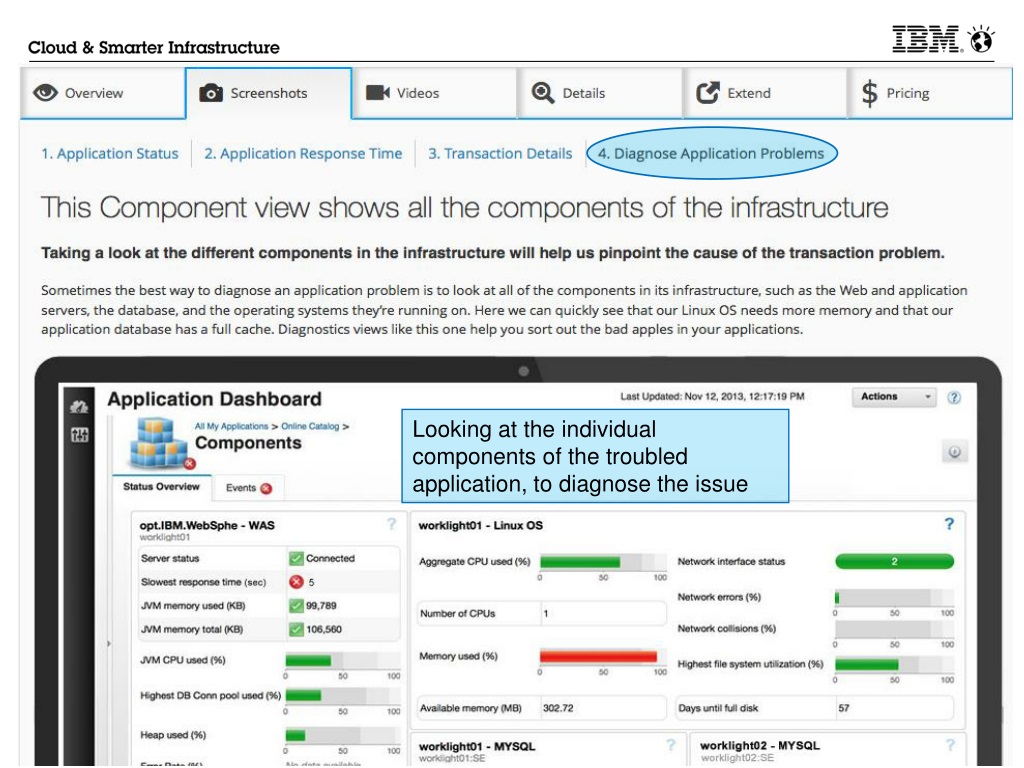Click the Components cubes icon

click(160, 444)
